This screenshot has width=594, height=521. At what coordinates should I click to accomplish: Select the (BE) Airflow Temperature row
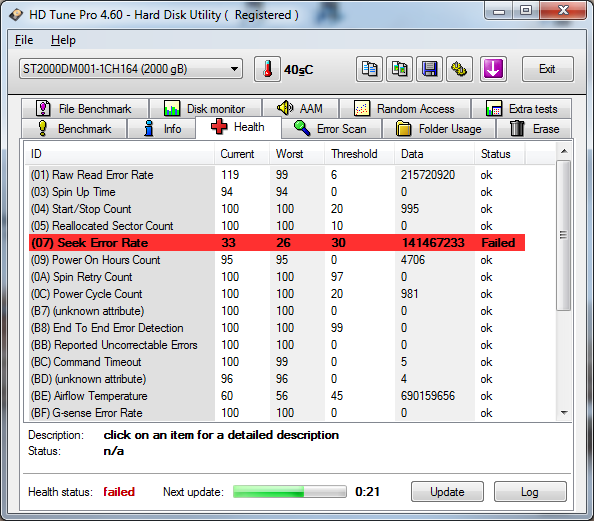click(277, 396)
